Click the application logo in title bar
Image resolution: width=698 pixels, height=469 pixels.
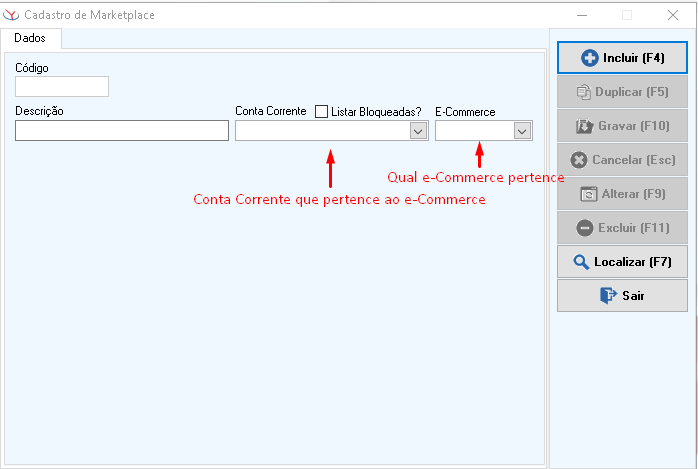click(11, 15)
